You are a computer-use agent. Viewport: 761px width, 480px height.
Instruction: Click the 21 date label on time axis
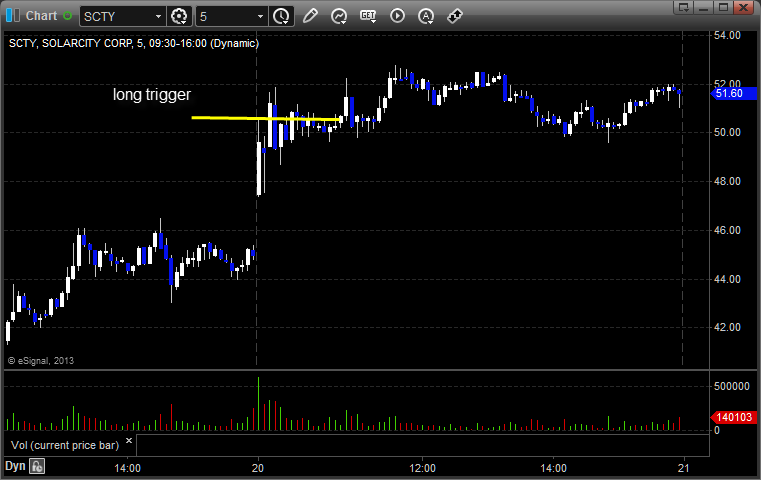684,468
